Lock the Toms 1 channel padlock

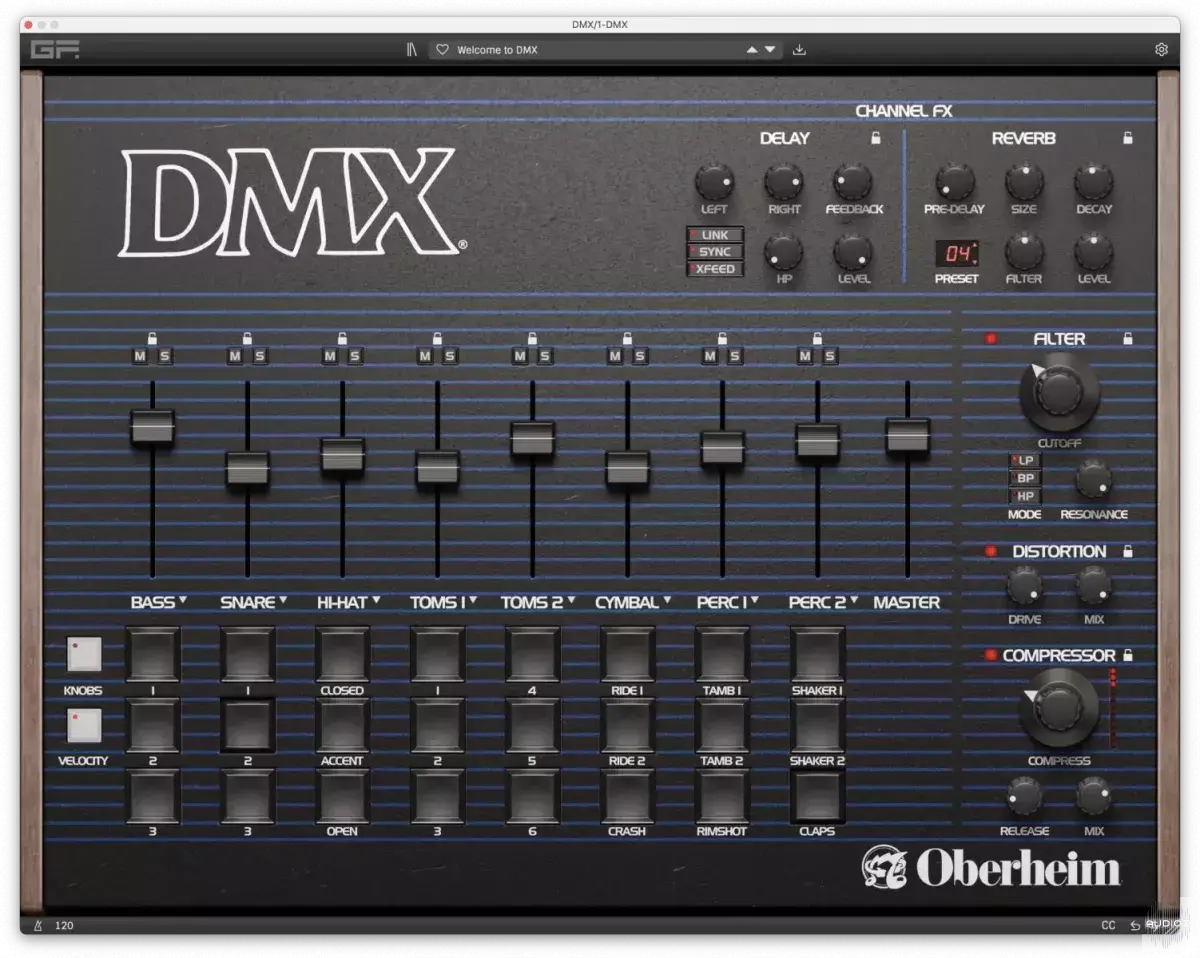[437, 338]
